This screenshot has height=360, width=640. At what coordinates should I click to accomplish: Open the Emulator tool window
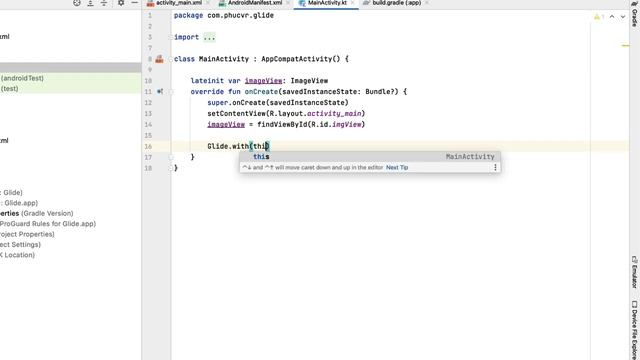tap(634, 272)
